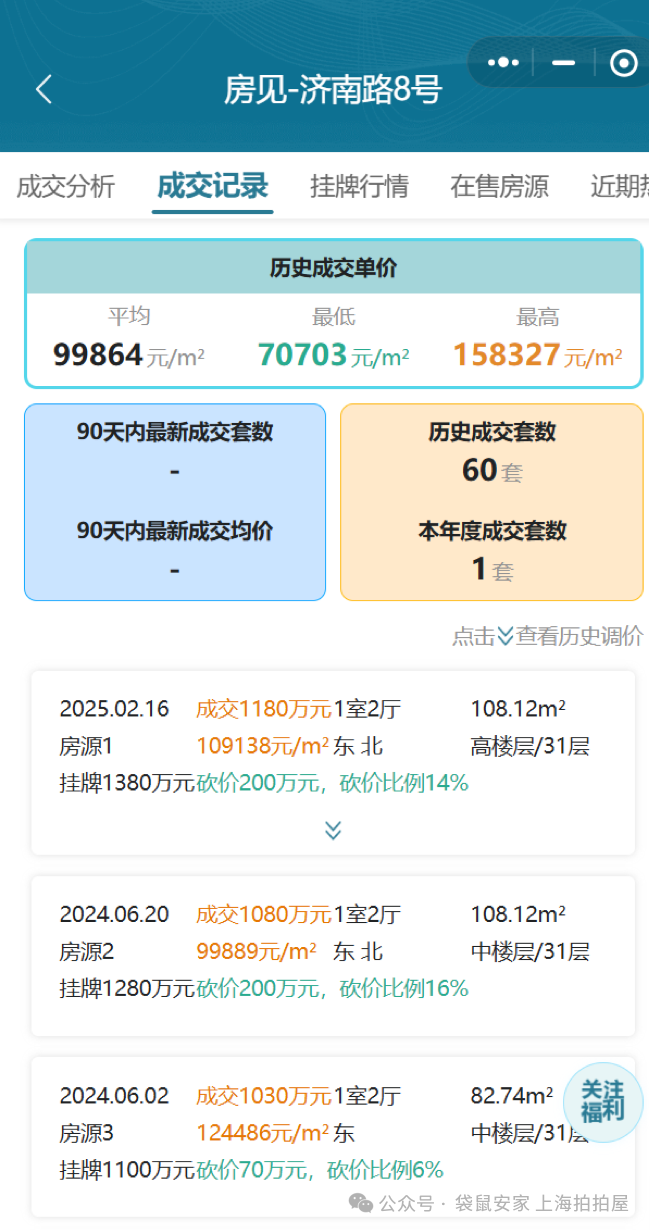This screenshot has height=1230, width=650.
Task: Click the 90天内最新成交均价 label
Action: tap(175, 531)
